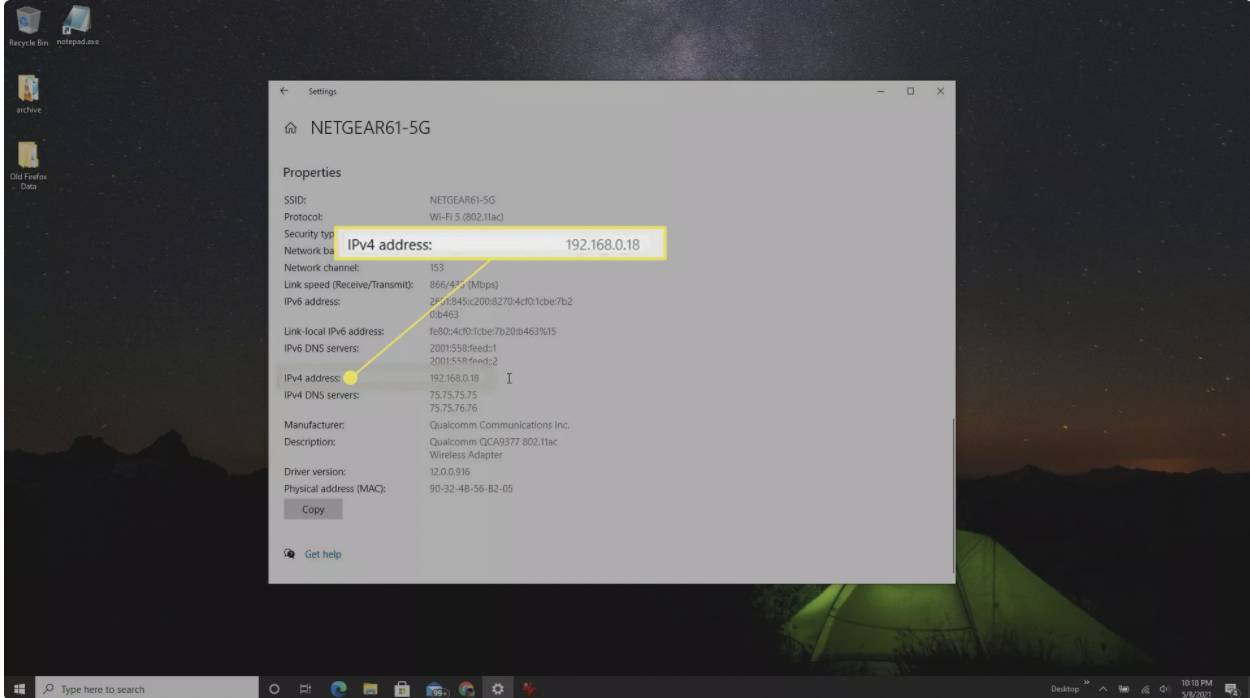Image resolution: width=1250 pixels, height=698 pixels.
Task: Click the taskbar clock showing 10:18 PM
Action: point(1198,689)
